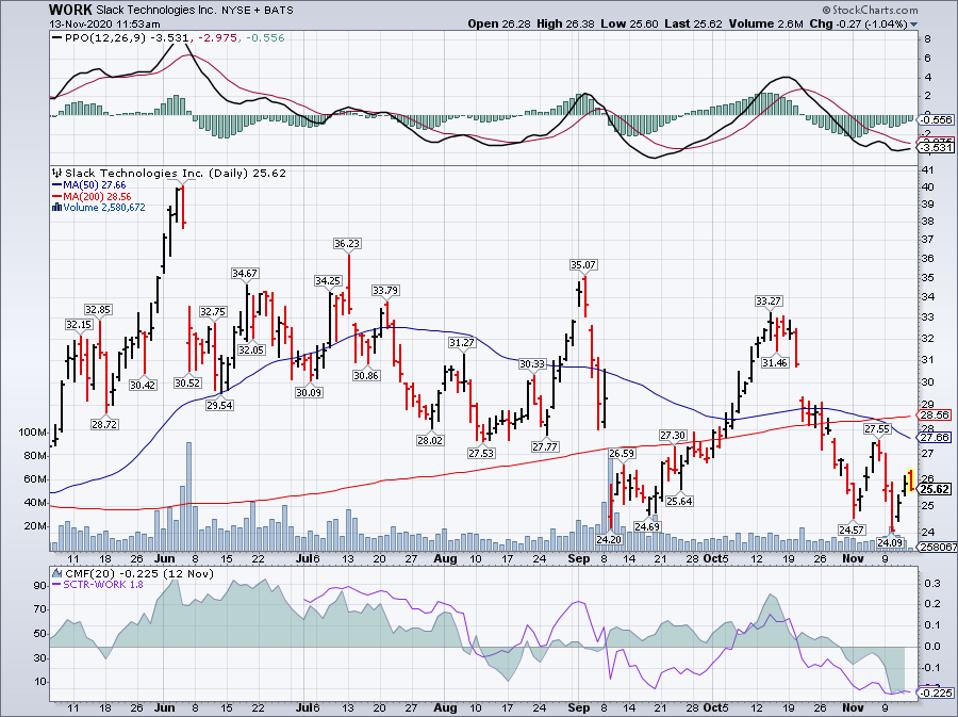Click the High 26.38 value

(566, 24)
